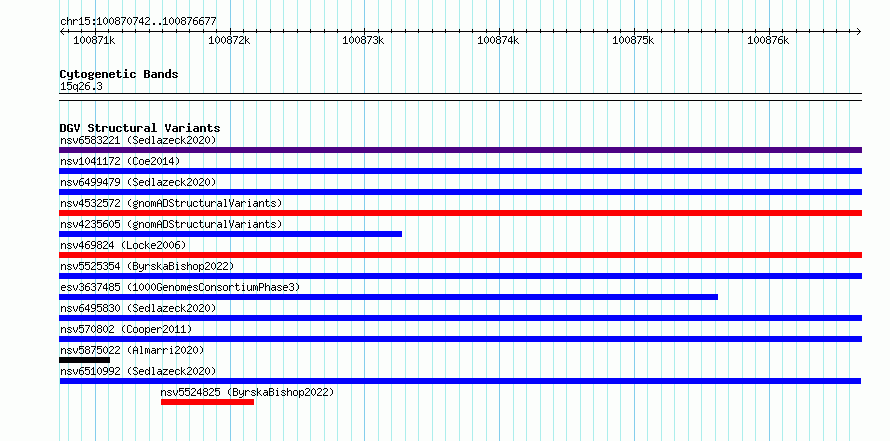Click nsv4532572 (gnomADStructuralVariants) label

coord(171,203)
